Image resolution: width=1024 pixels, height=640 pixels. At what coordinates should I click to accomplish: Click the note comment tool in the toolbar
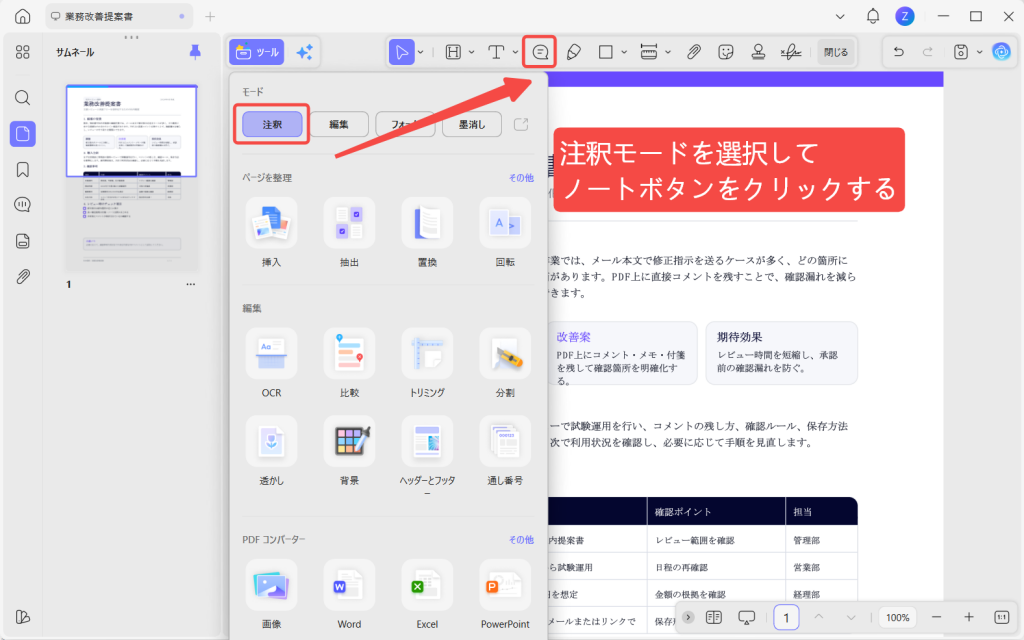(540, 52)
